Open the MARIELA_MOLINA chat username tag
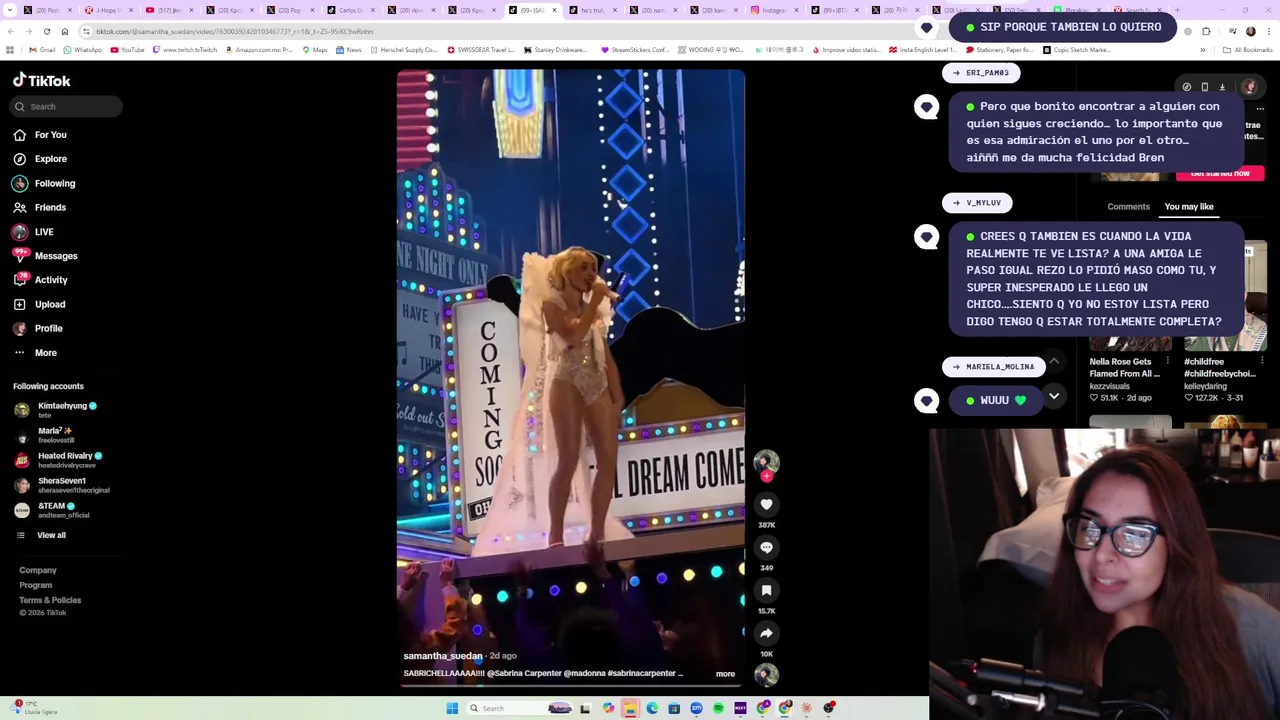This screenshot has width=1280, height=720. click(x=993, y=367)
